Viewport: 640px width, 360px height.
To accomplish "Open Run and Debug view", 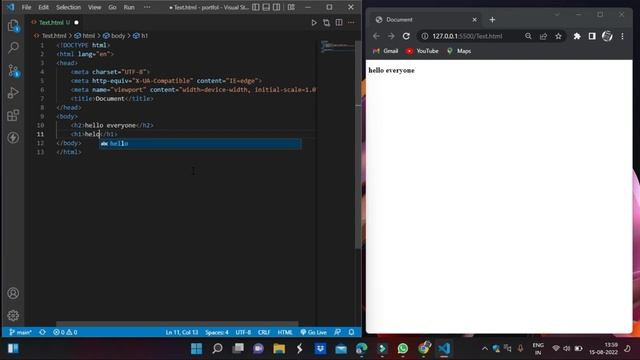I will pyautogui.click(x=13, y=93).
